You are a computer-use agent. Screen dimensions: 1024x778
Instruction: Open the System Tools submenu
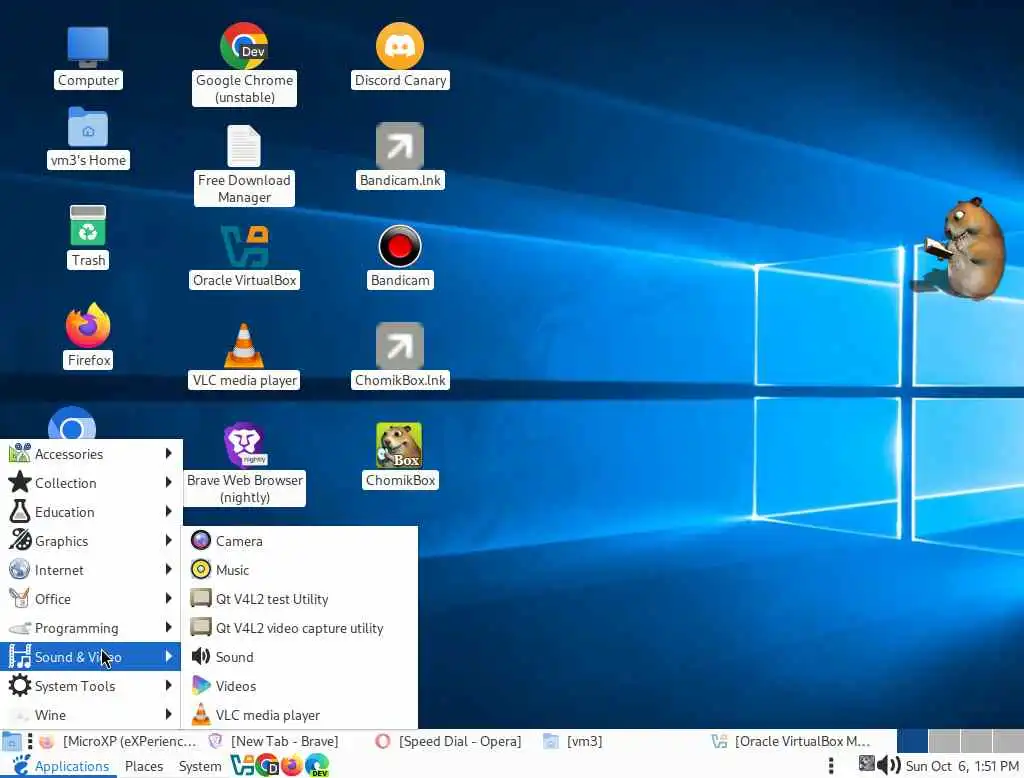[91, 686]
